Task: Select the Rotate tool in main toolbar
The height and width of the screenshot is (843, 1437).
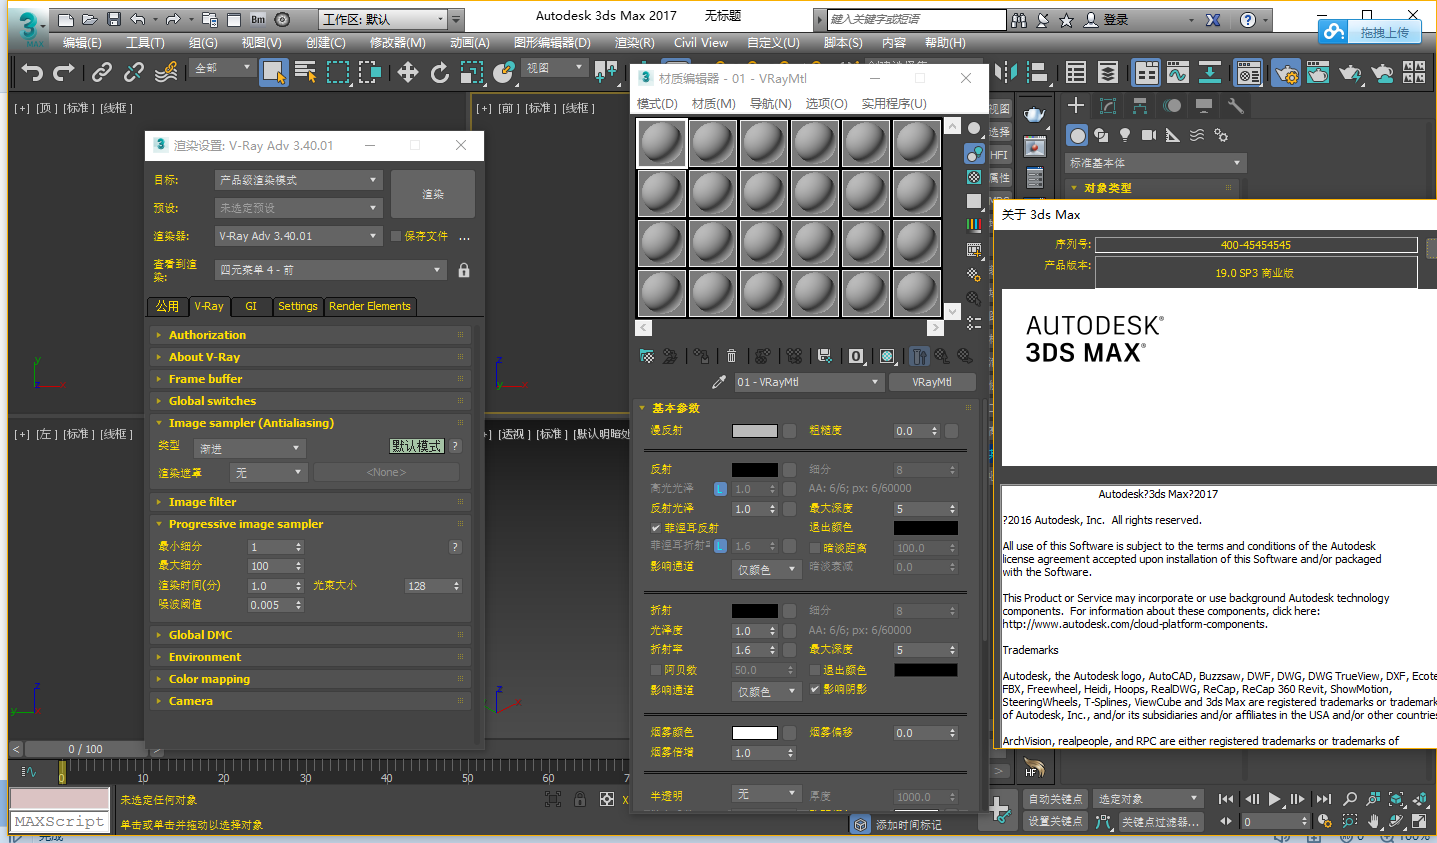Action: (440, 72)
